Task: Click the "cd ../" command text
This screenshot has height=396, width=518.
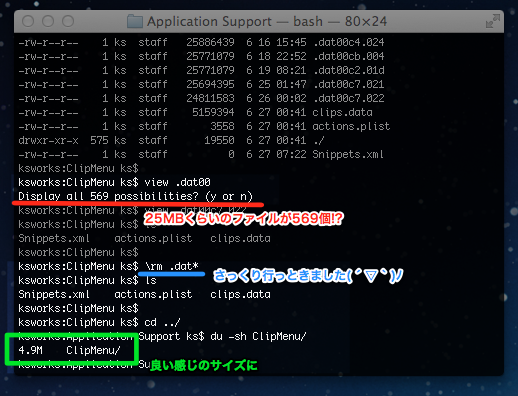Action: tap(162, 322)
